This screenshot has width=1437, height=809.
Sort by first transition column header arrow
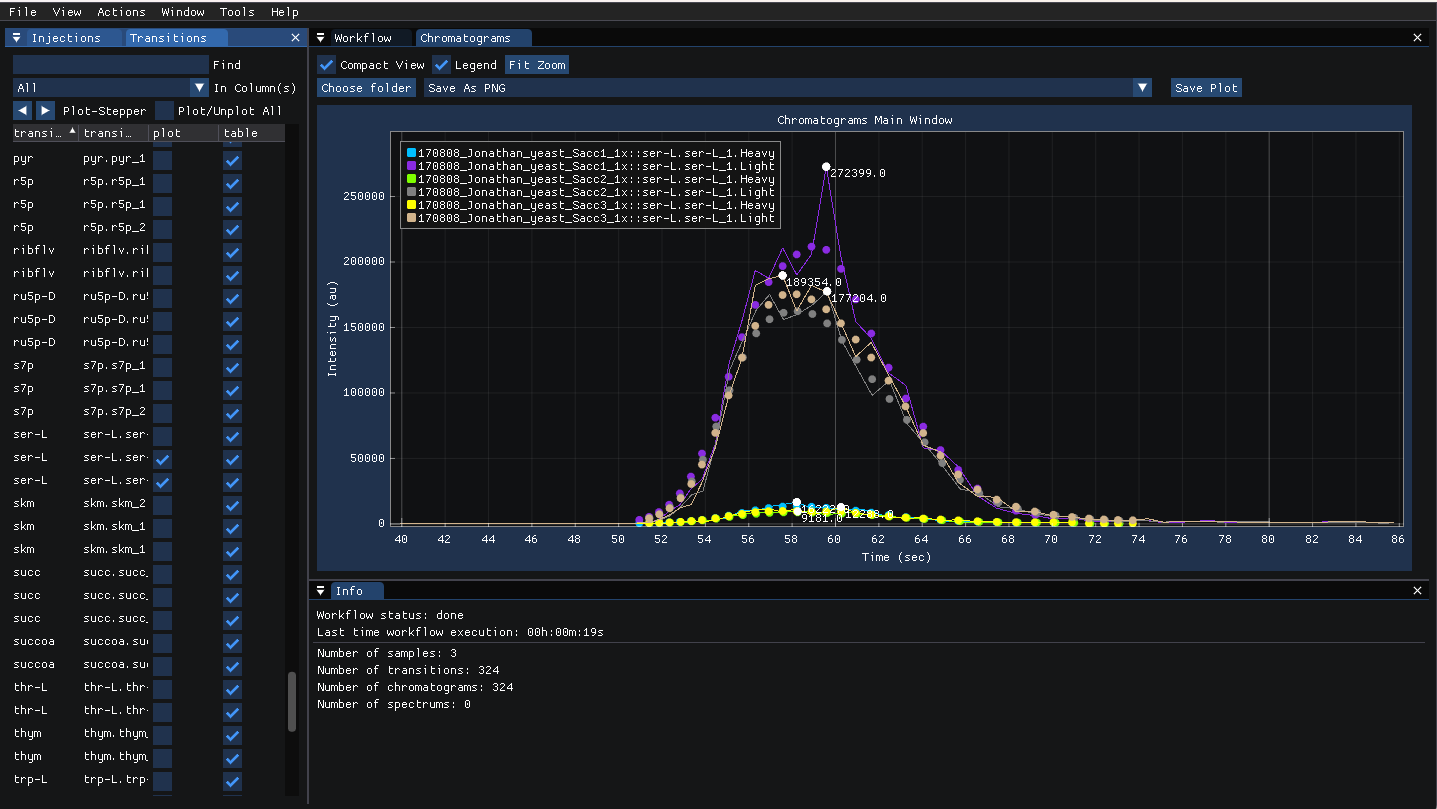[x=71, y=132]
